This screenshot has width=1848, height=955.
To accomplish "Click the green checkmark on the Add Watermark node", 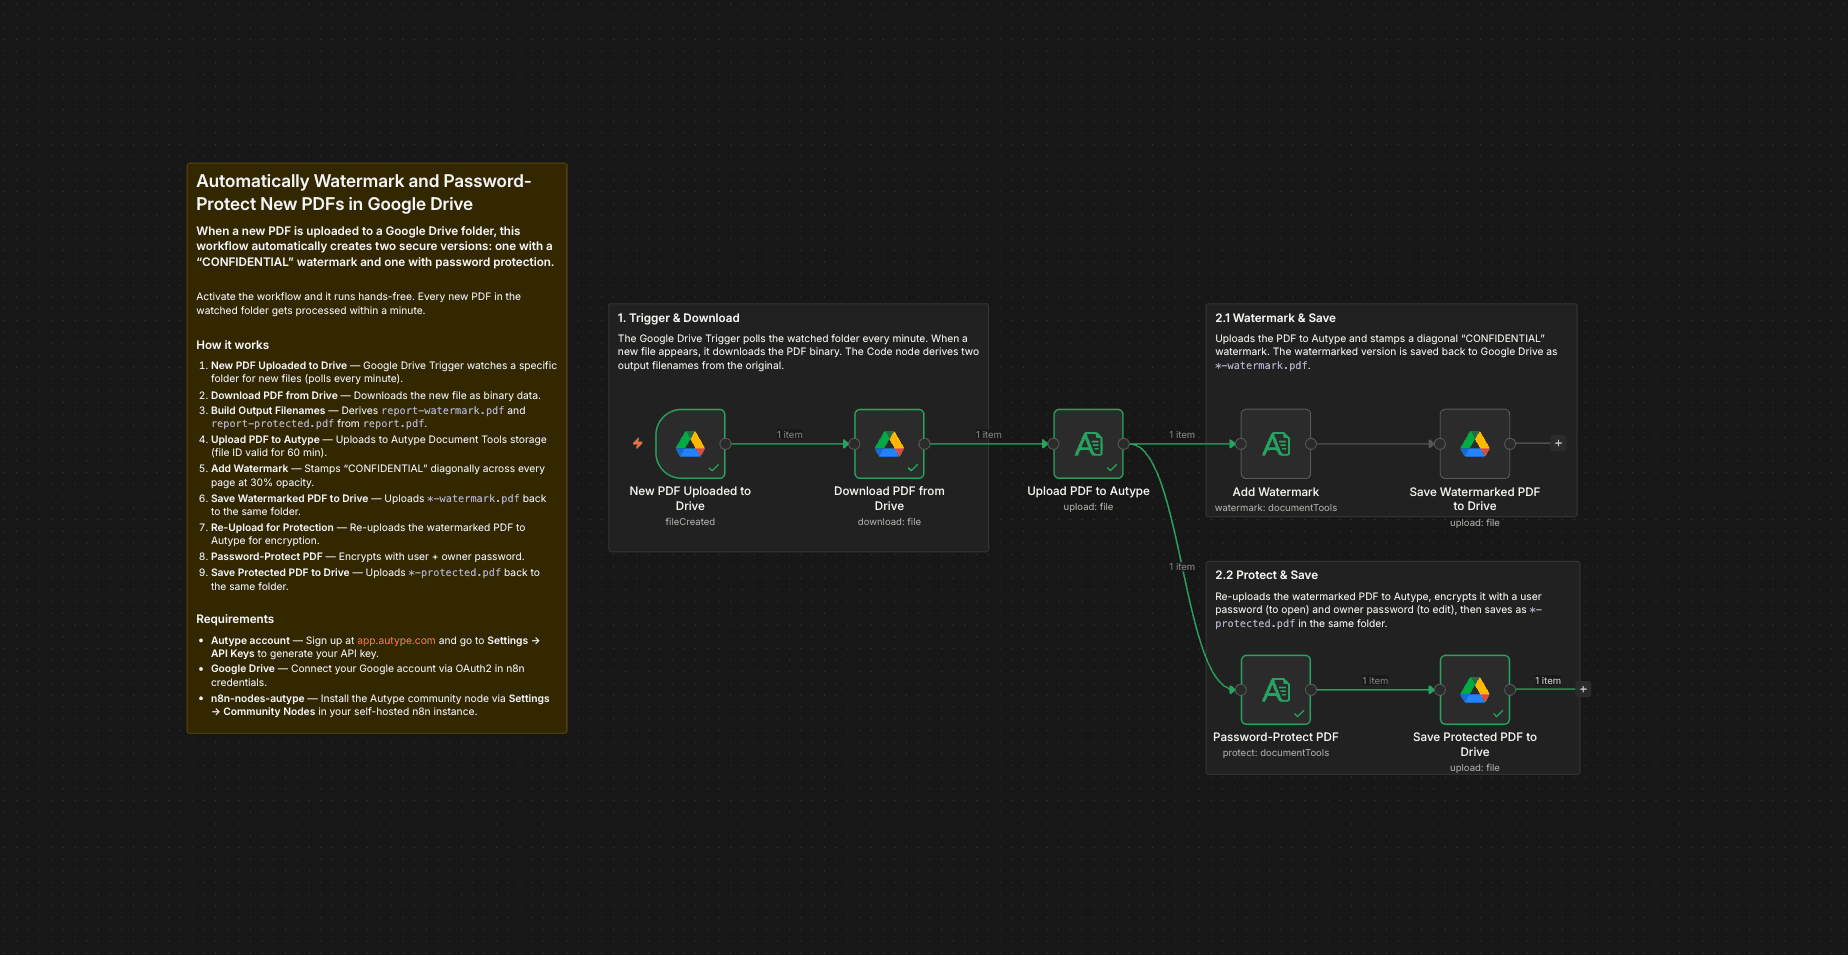I will coord(1300,467).
